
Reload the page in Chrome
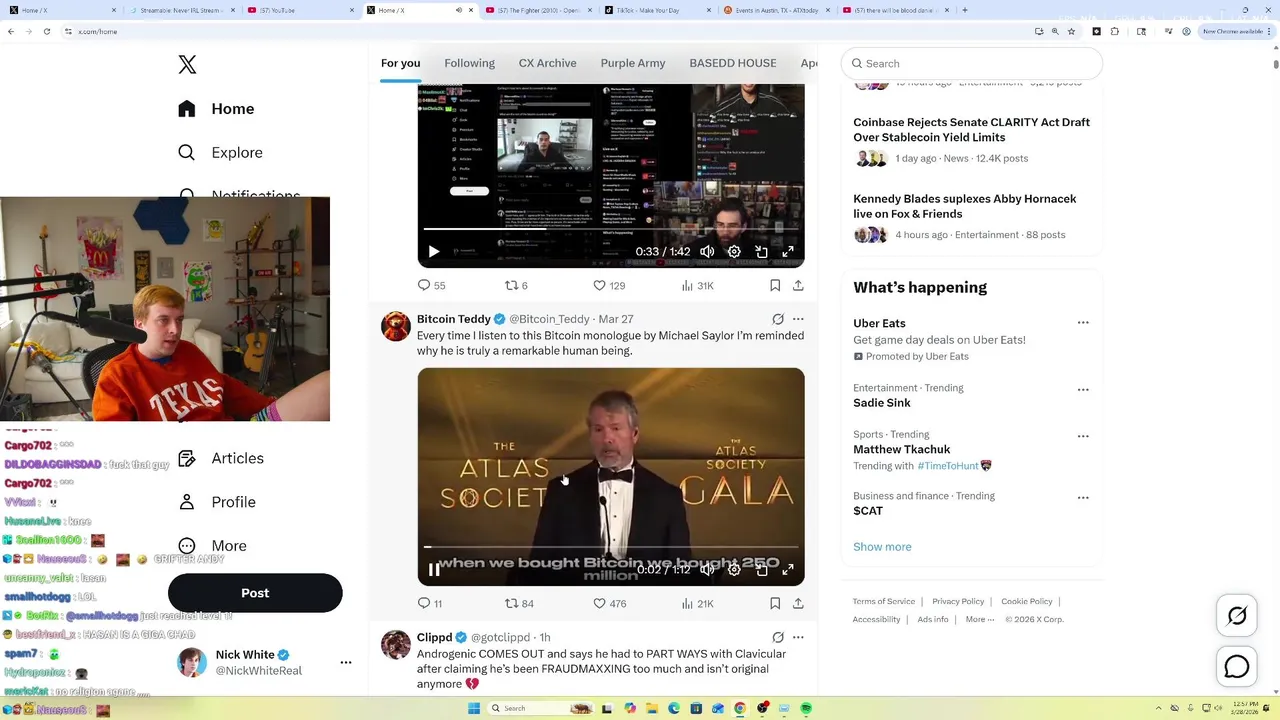pos(47,31)
